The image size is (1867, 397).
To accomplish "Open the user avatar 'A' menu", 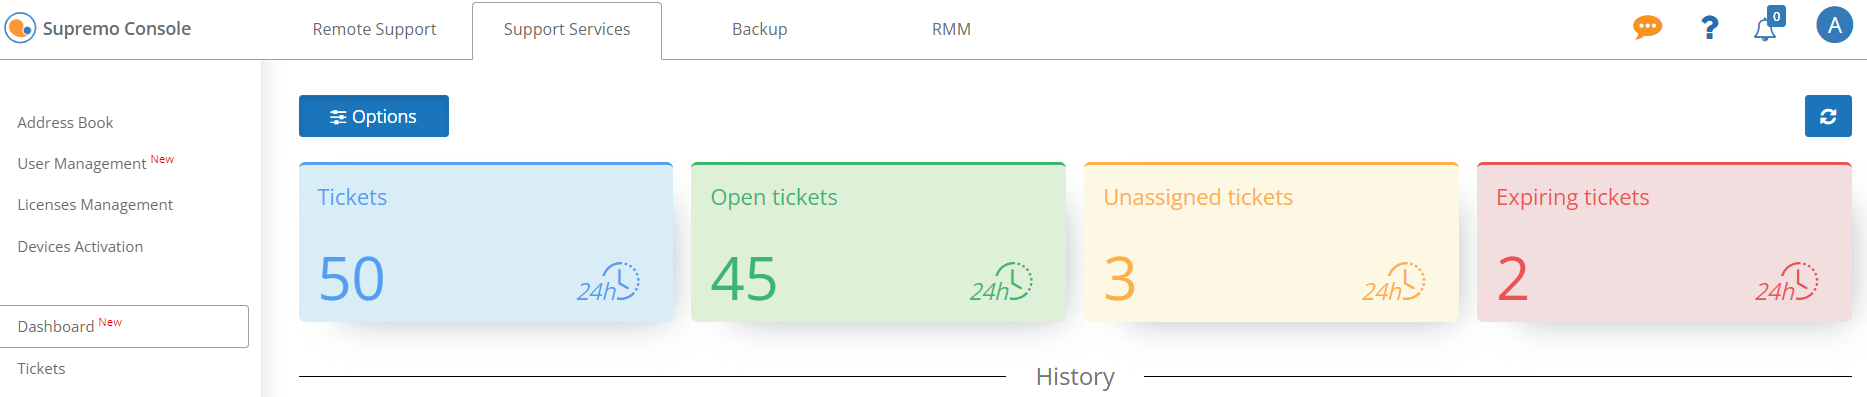I will click(1834, 25).
